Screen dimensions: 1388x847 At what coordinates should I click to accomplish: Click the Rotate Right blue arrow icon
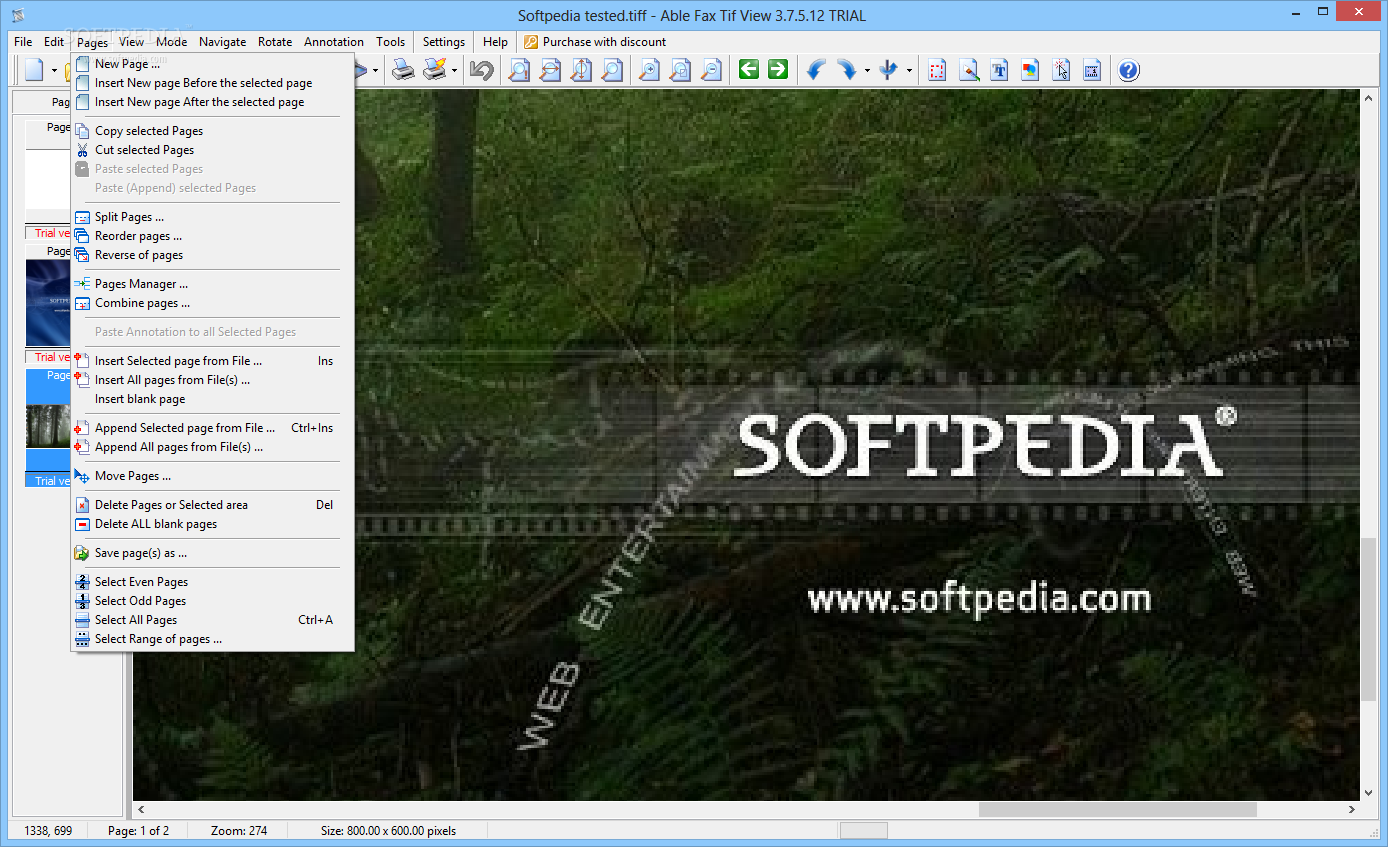coord(847,70)
